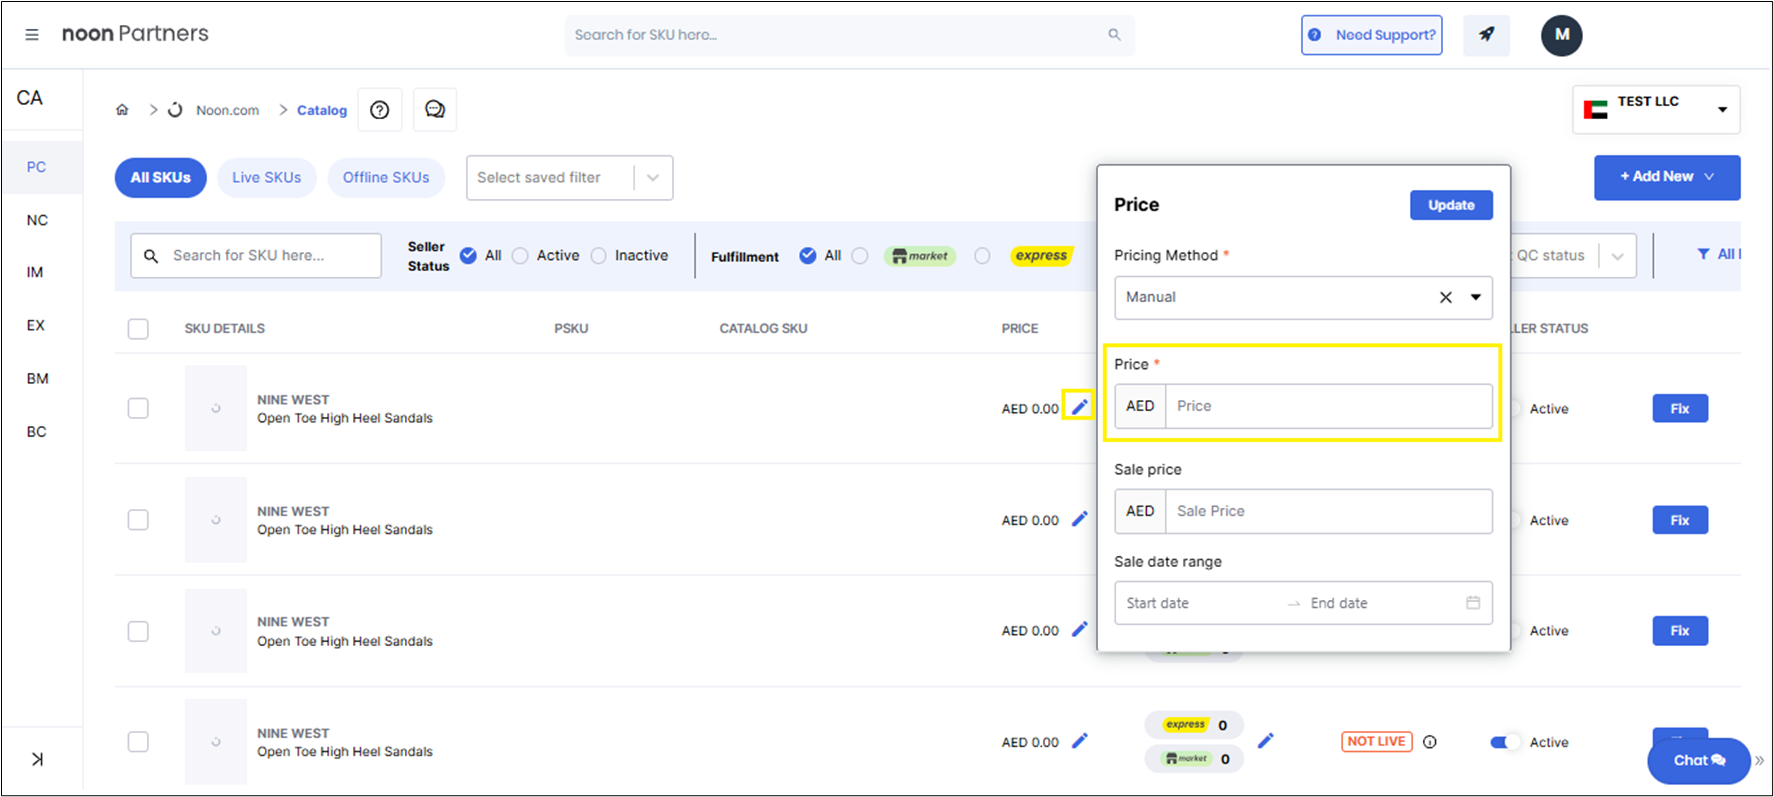Image resolution: width=1774 pixels, height=797 pixels.
Task: Click the price pencil icon in the third SKU row
Action: point(1079,629)
